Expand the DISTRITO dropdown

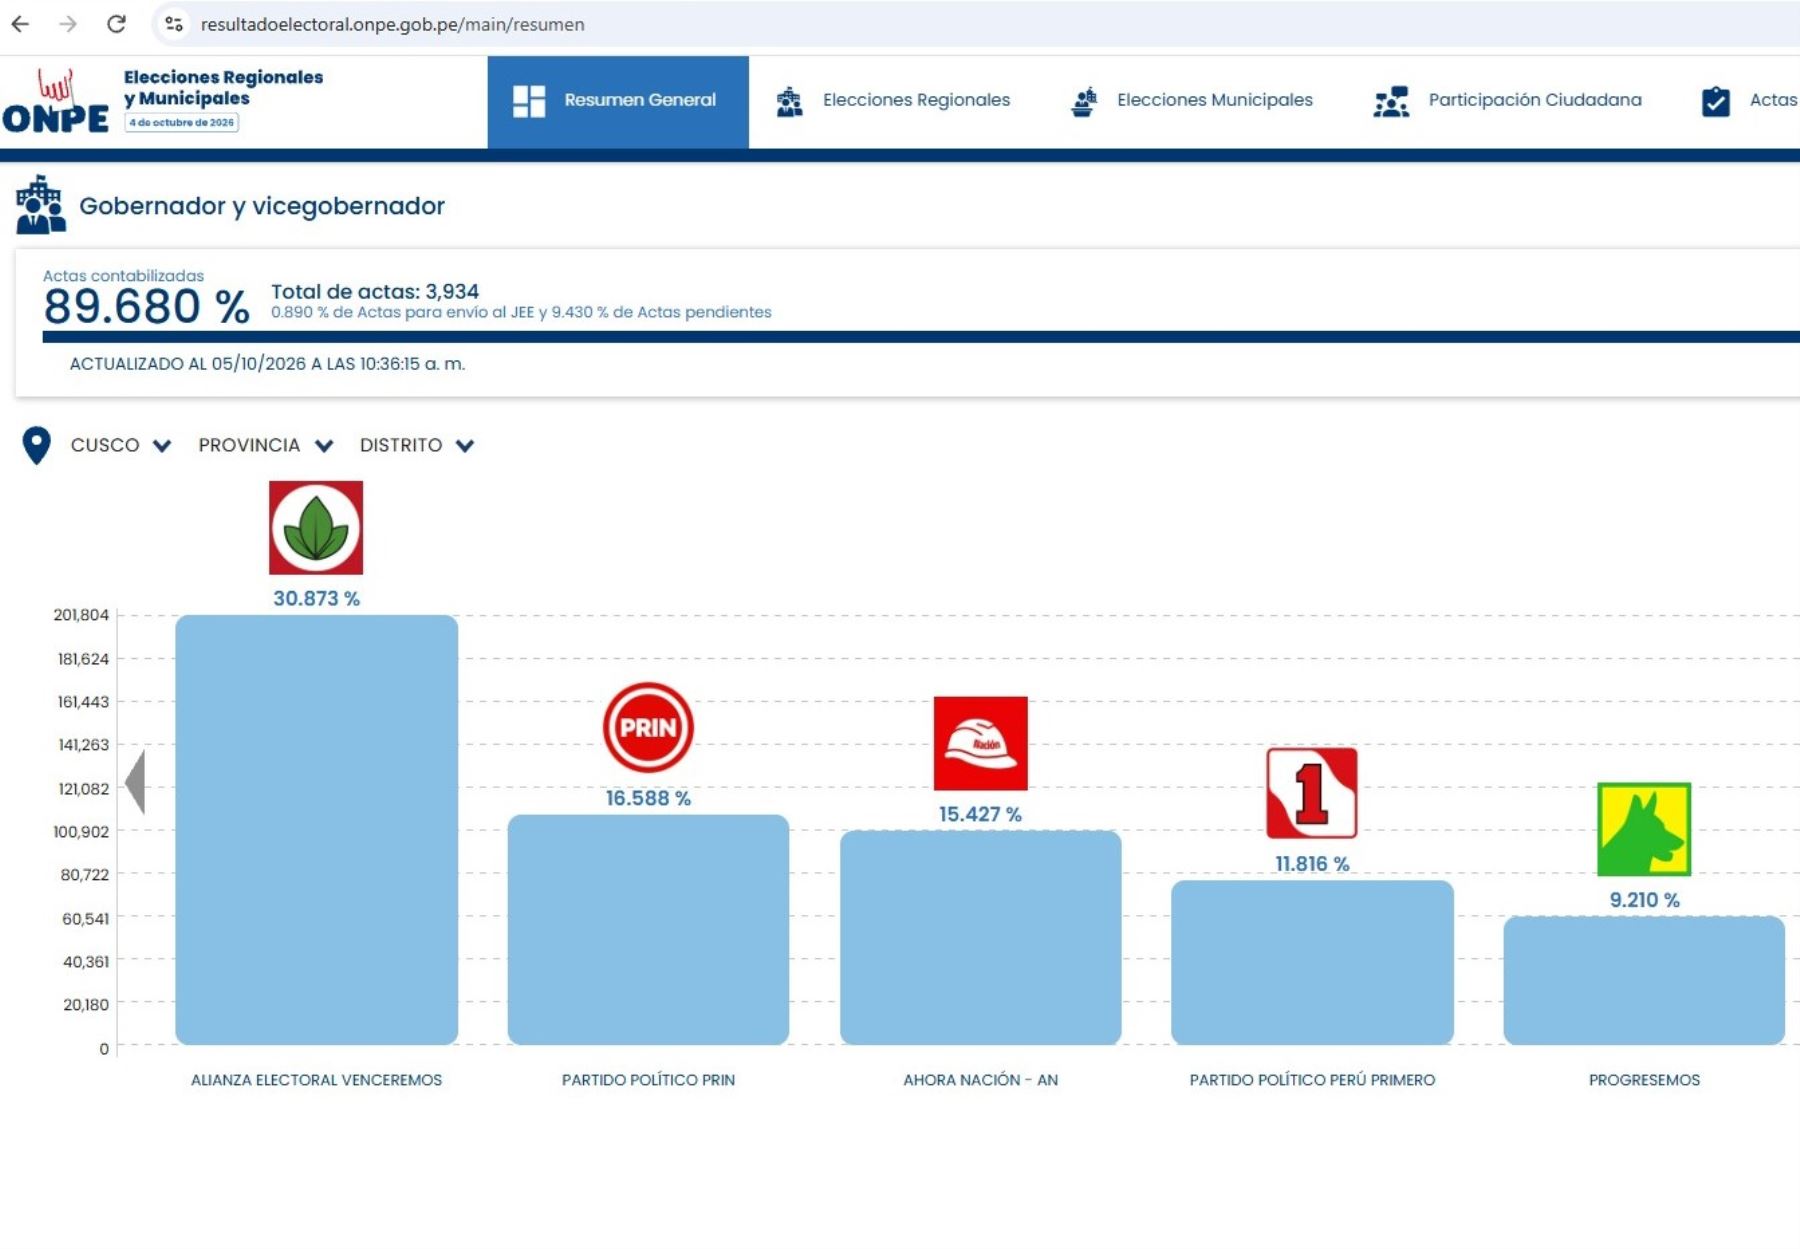point(416,445)
